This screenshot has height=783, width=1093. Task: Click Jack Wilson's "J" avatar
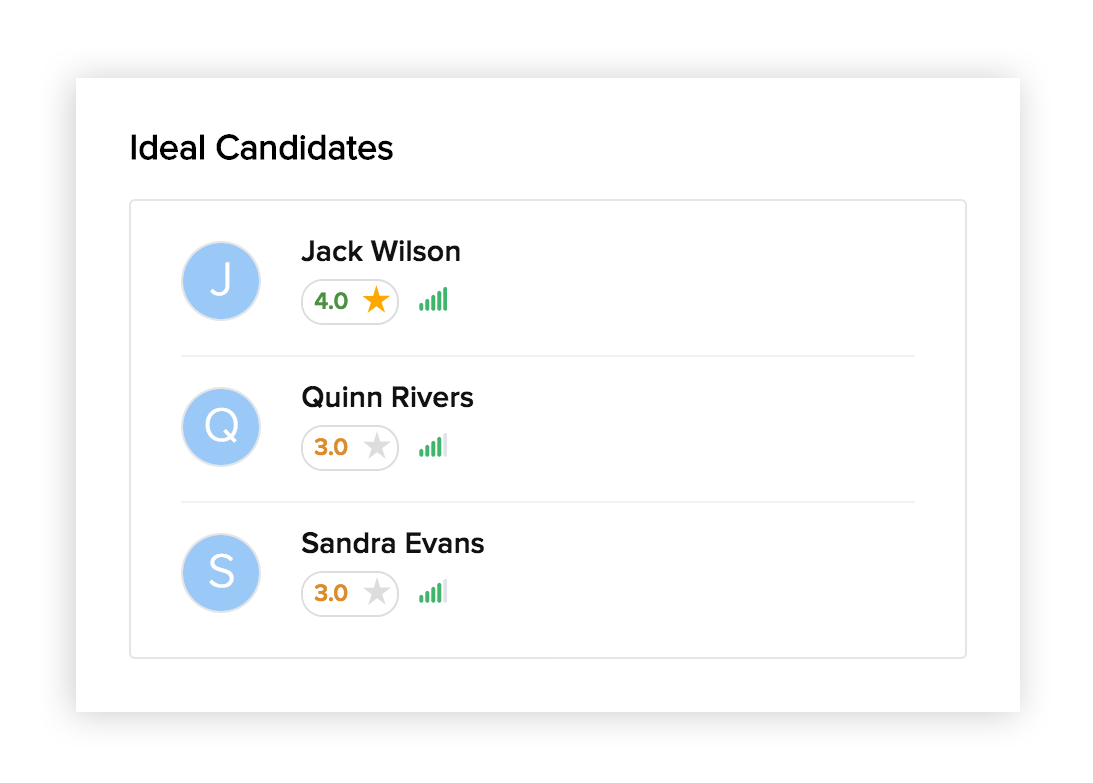pos(221,281)
